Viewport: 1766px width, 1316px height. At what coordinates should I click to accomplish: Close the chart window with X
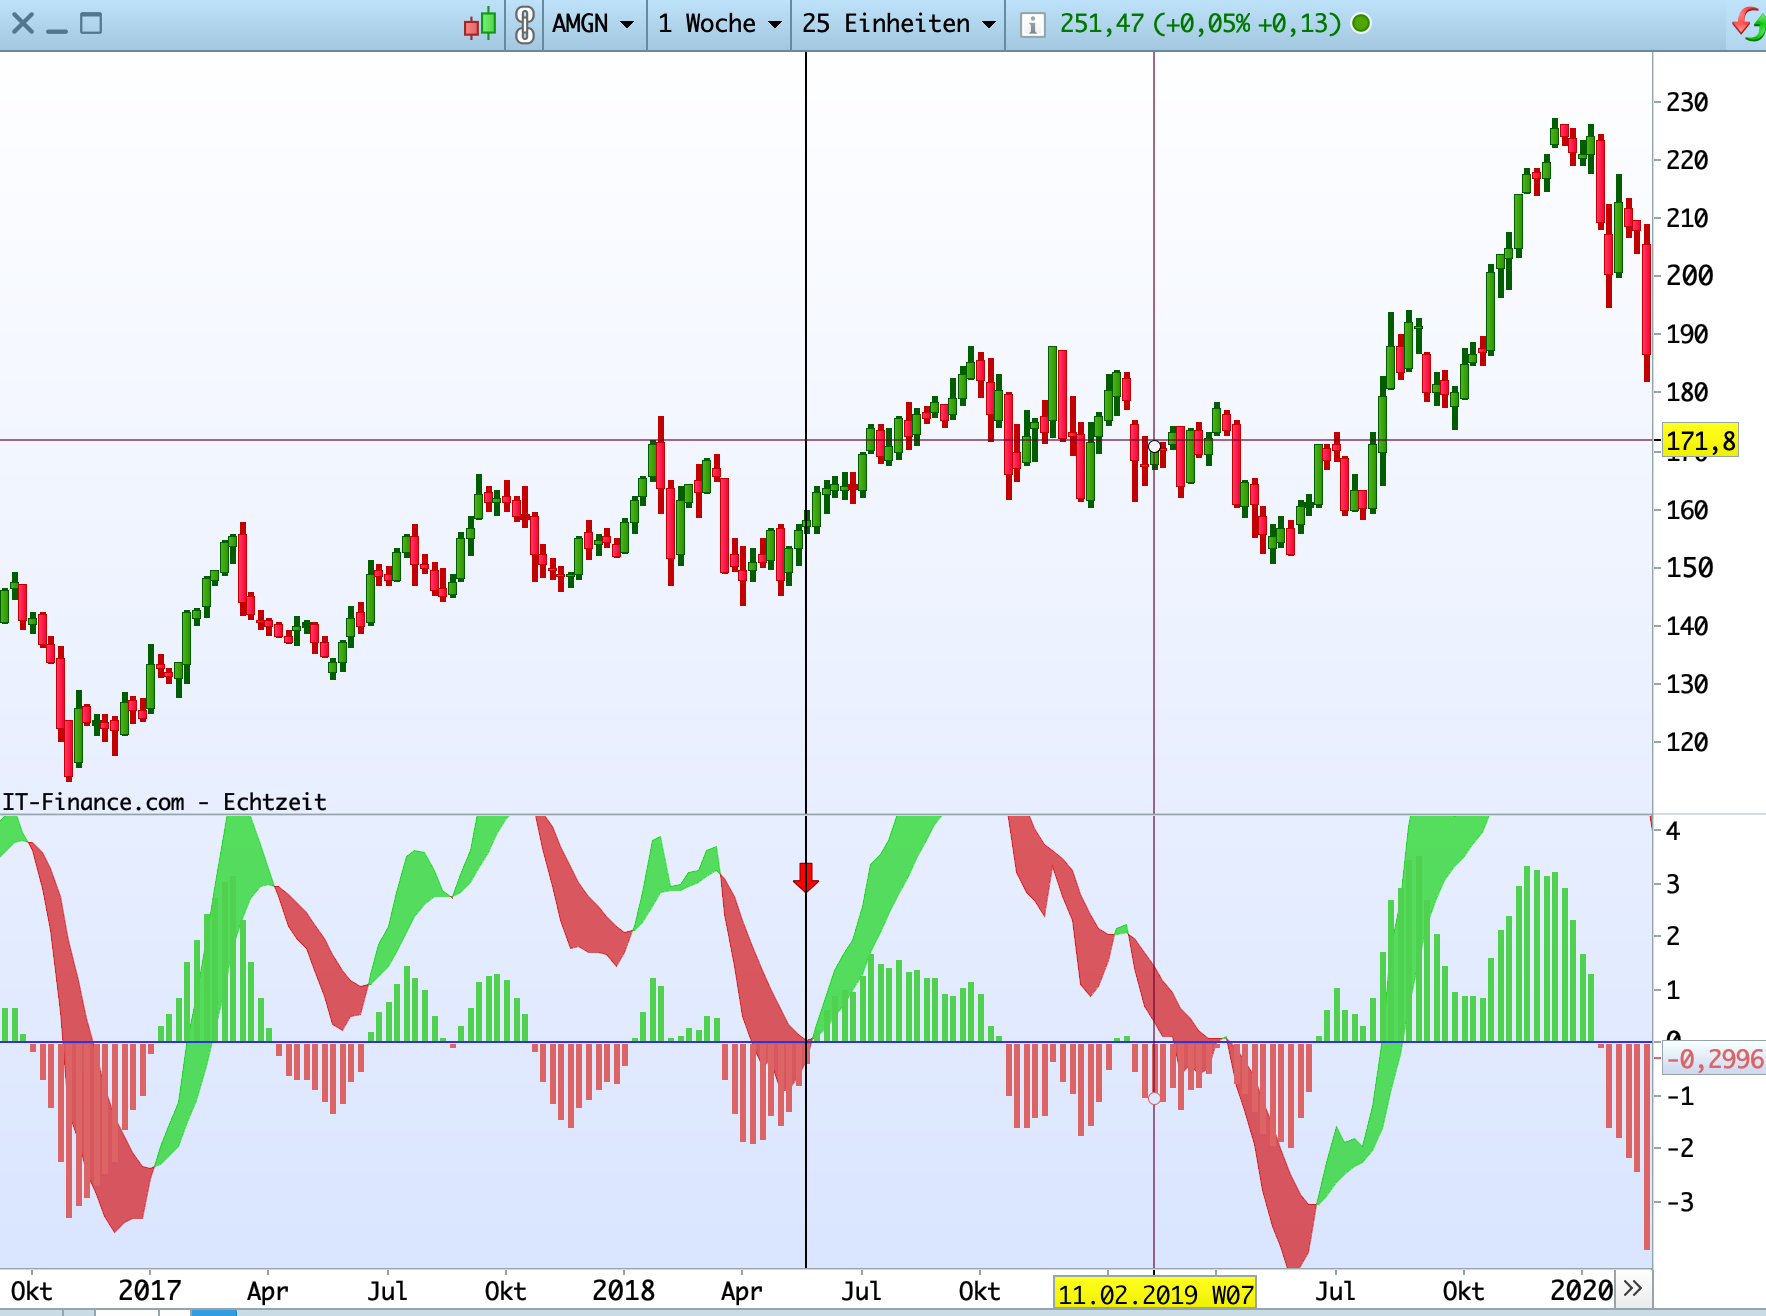[23, 23]
